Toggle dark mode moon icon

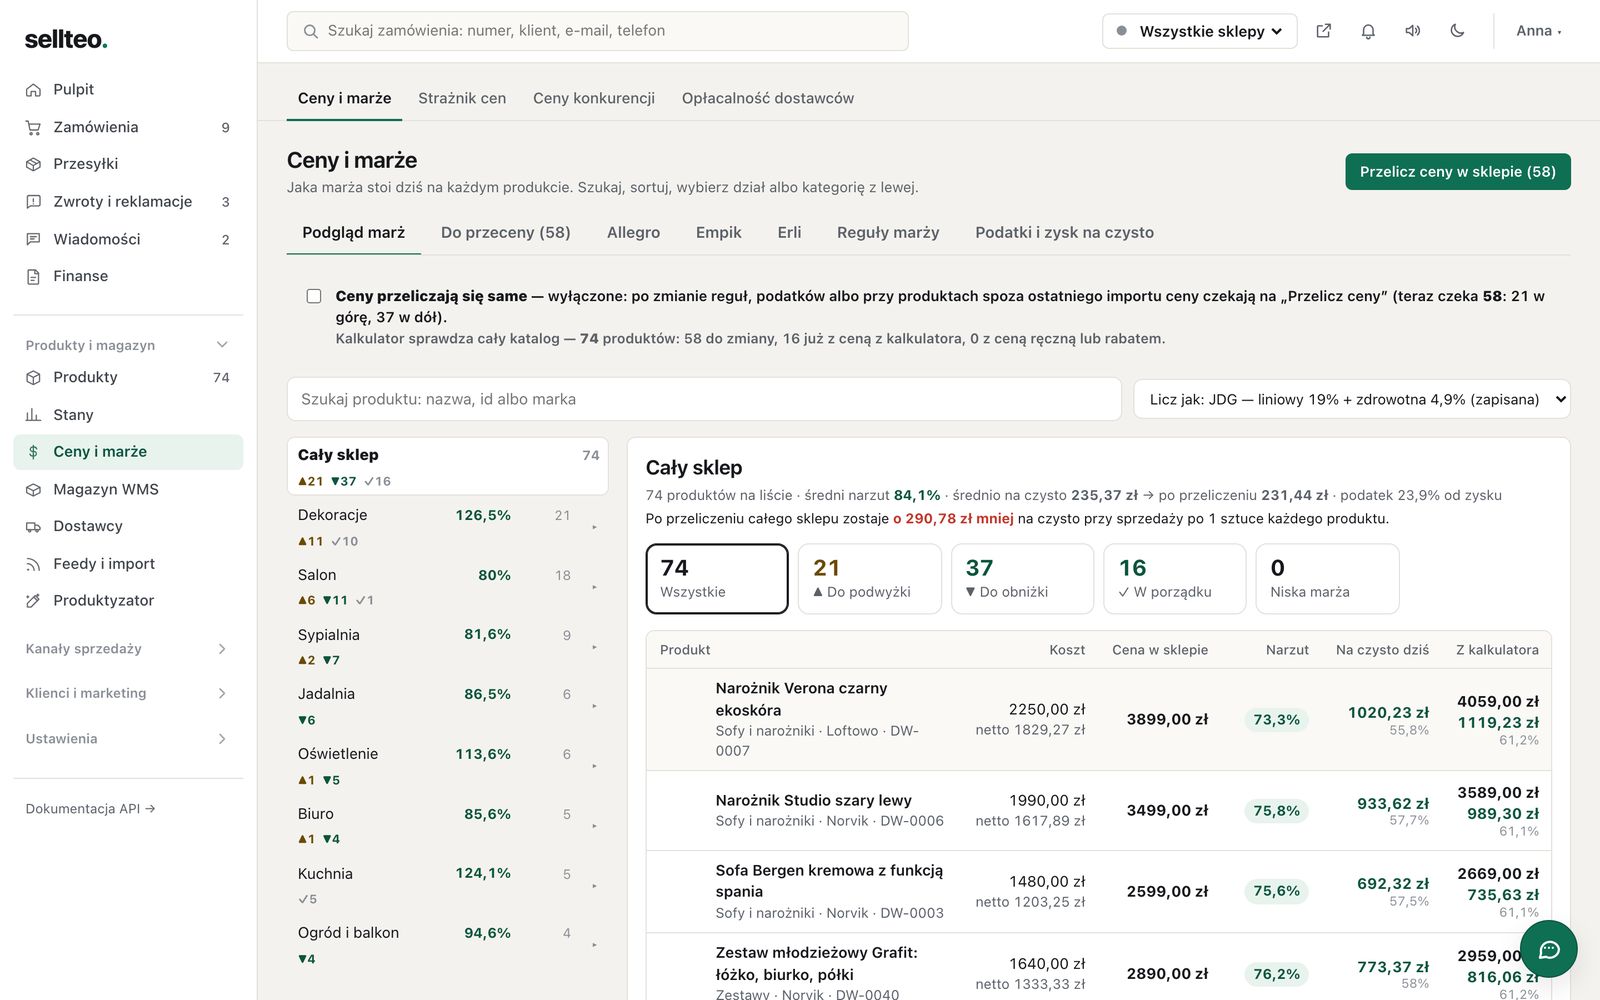1457,31
